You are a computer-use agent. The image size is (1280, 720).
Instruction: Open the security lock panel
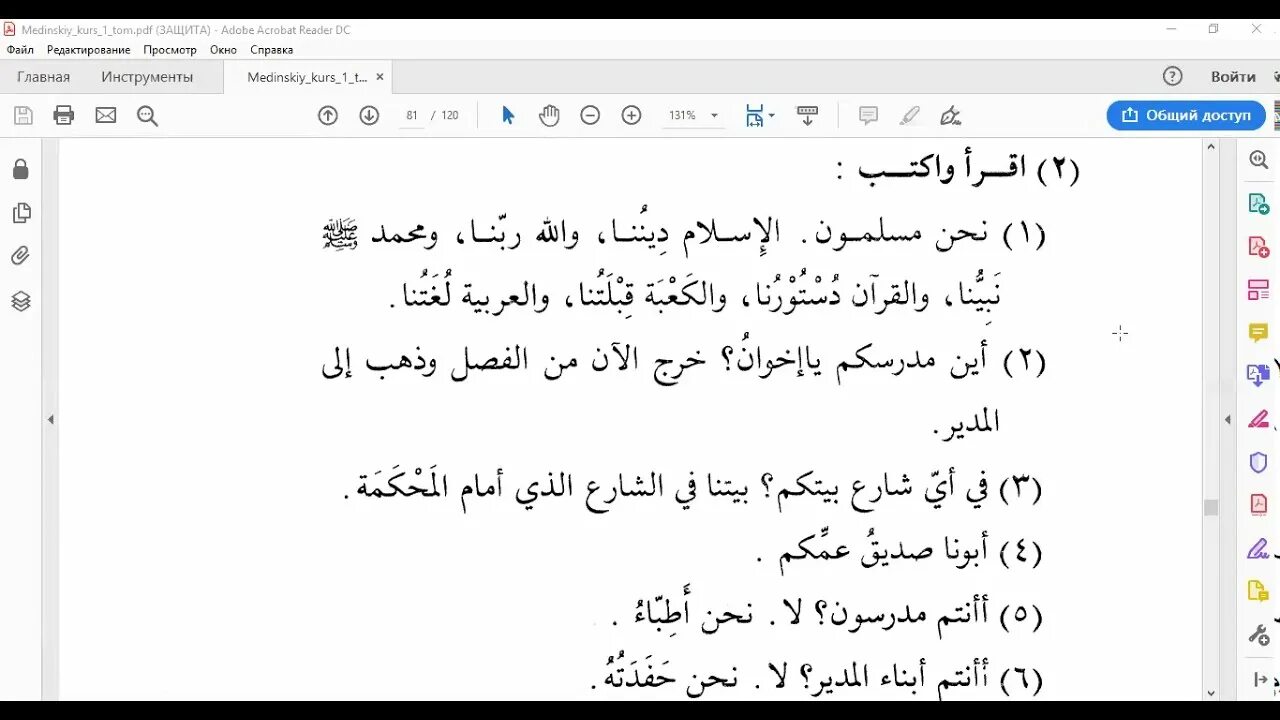click(x=21, y=169)
